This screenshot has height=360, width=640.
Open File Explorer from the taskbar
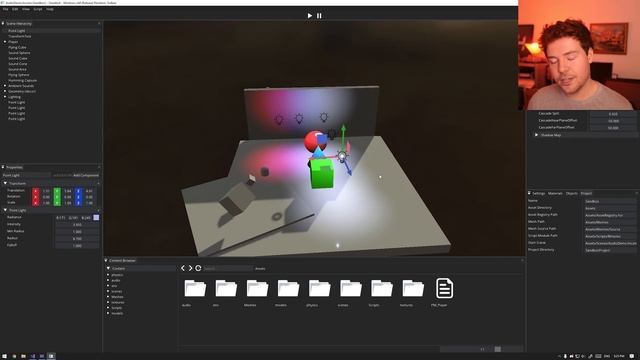click(23, 356)
